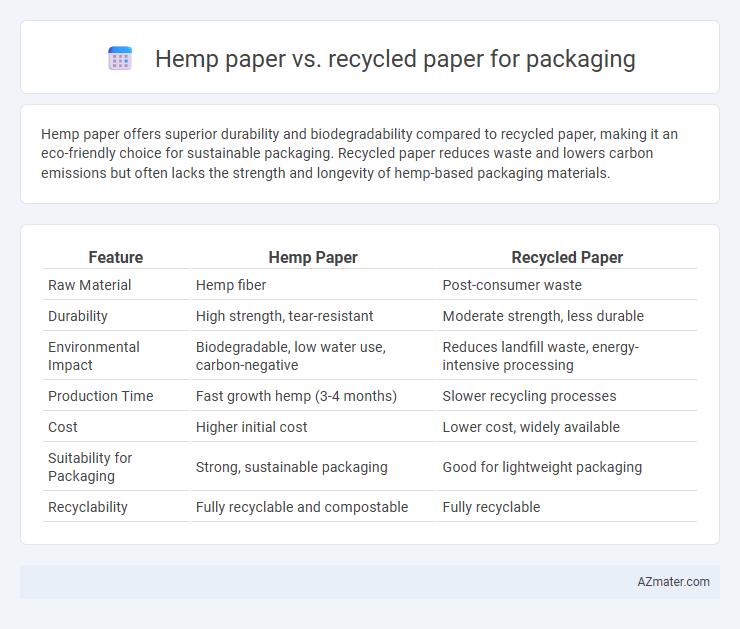Select the 'Hemp fiber' cell
This screenshot has height=629, width=740.
tap(231, 285)
